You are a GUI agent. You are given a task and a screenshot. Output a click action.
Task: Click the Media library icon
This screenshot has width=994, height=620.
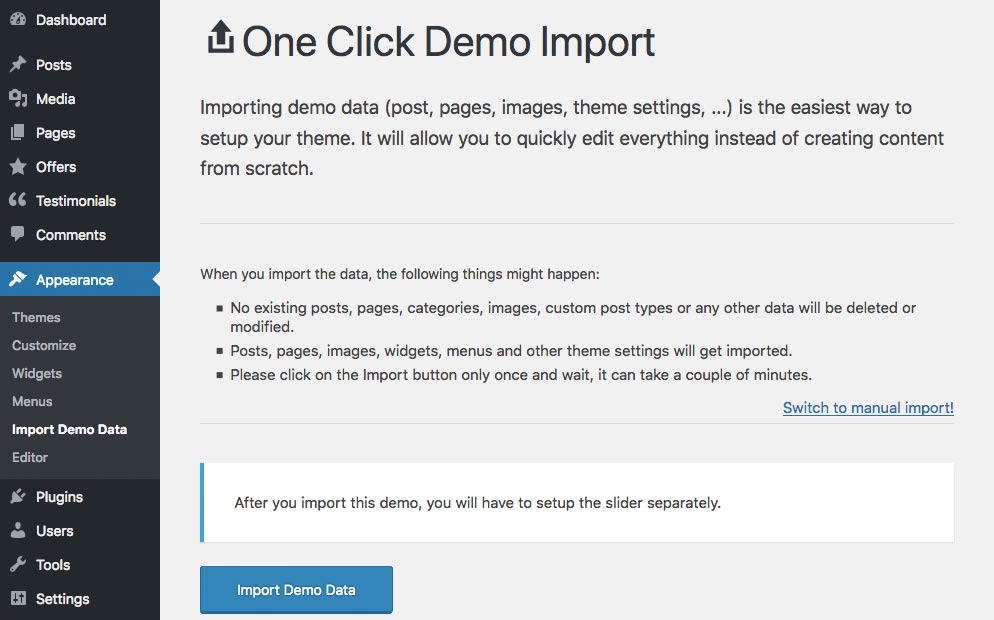[18, 98]
